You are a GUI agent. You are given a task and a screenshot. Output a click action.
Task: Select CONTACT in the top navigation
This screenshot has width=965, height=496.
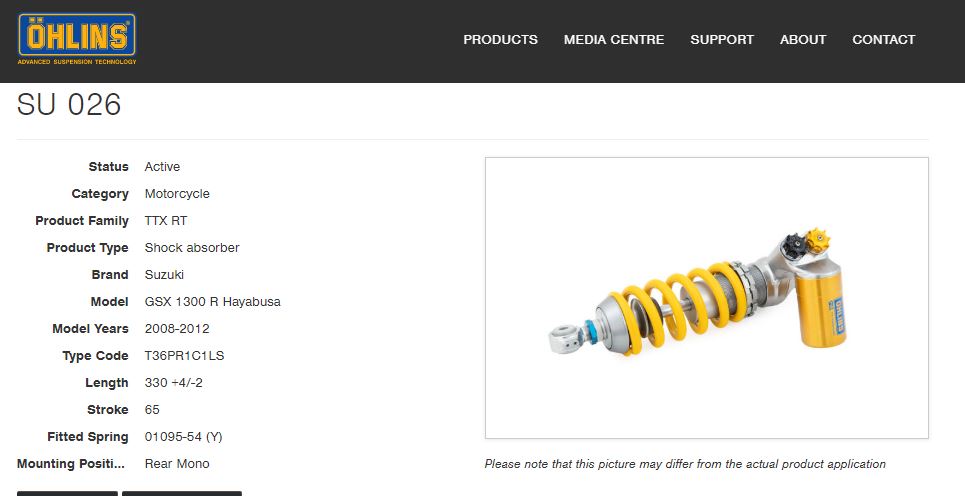click(883, 39)
